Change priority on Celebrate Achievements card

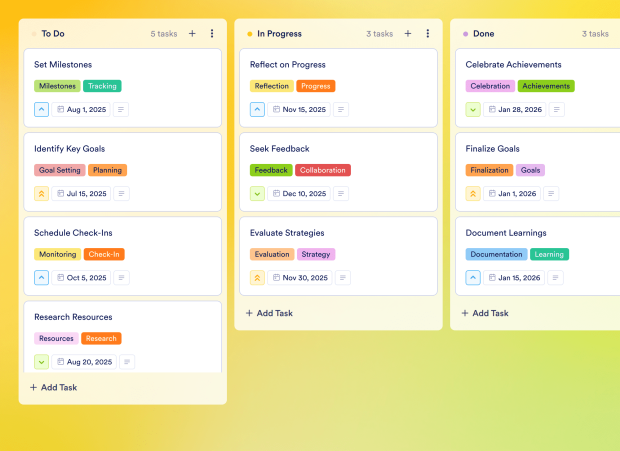[473, 110]
